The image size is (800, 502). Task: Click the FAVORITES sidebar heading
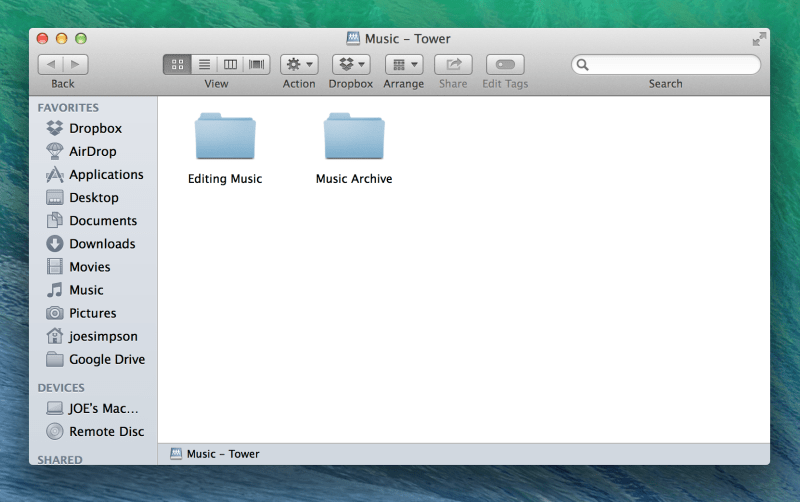point(68,108)
